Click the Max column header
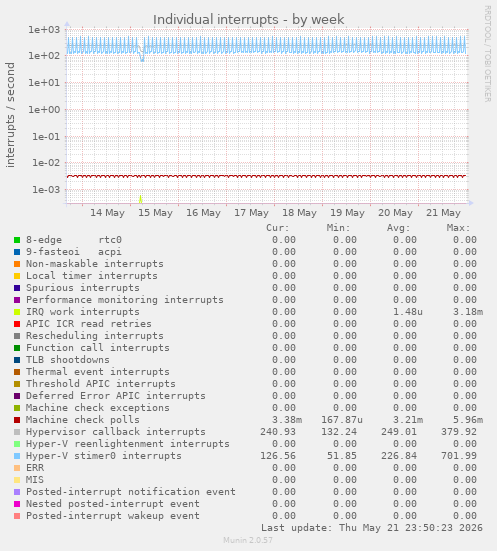The width and height of the screenshot is (497, 551). 458,228
